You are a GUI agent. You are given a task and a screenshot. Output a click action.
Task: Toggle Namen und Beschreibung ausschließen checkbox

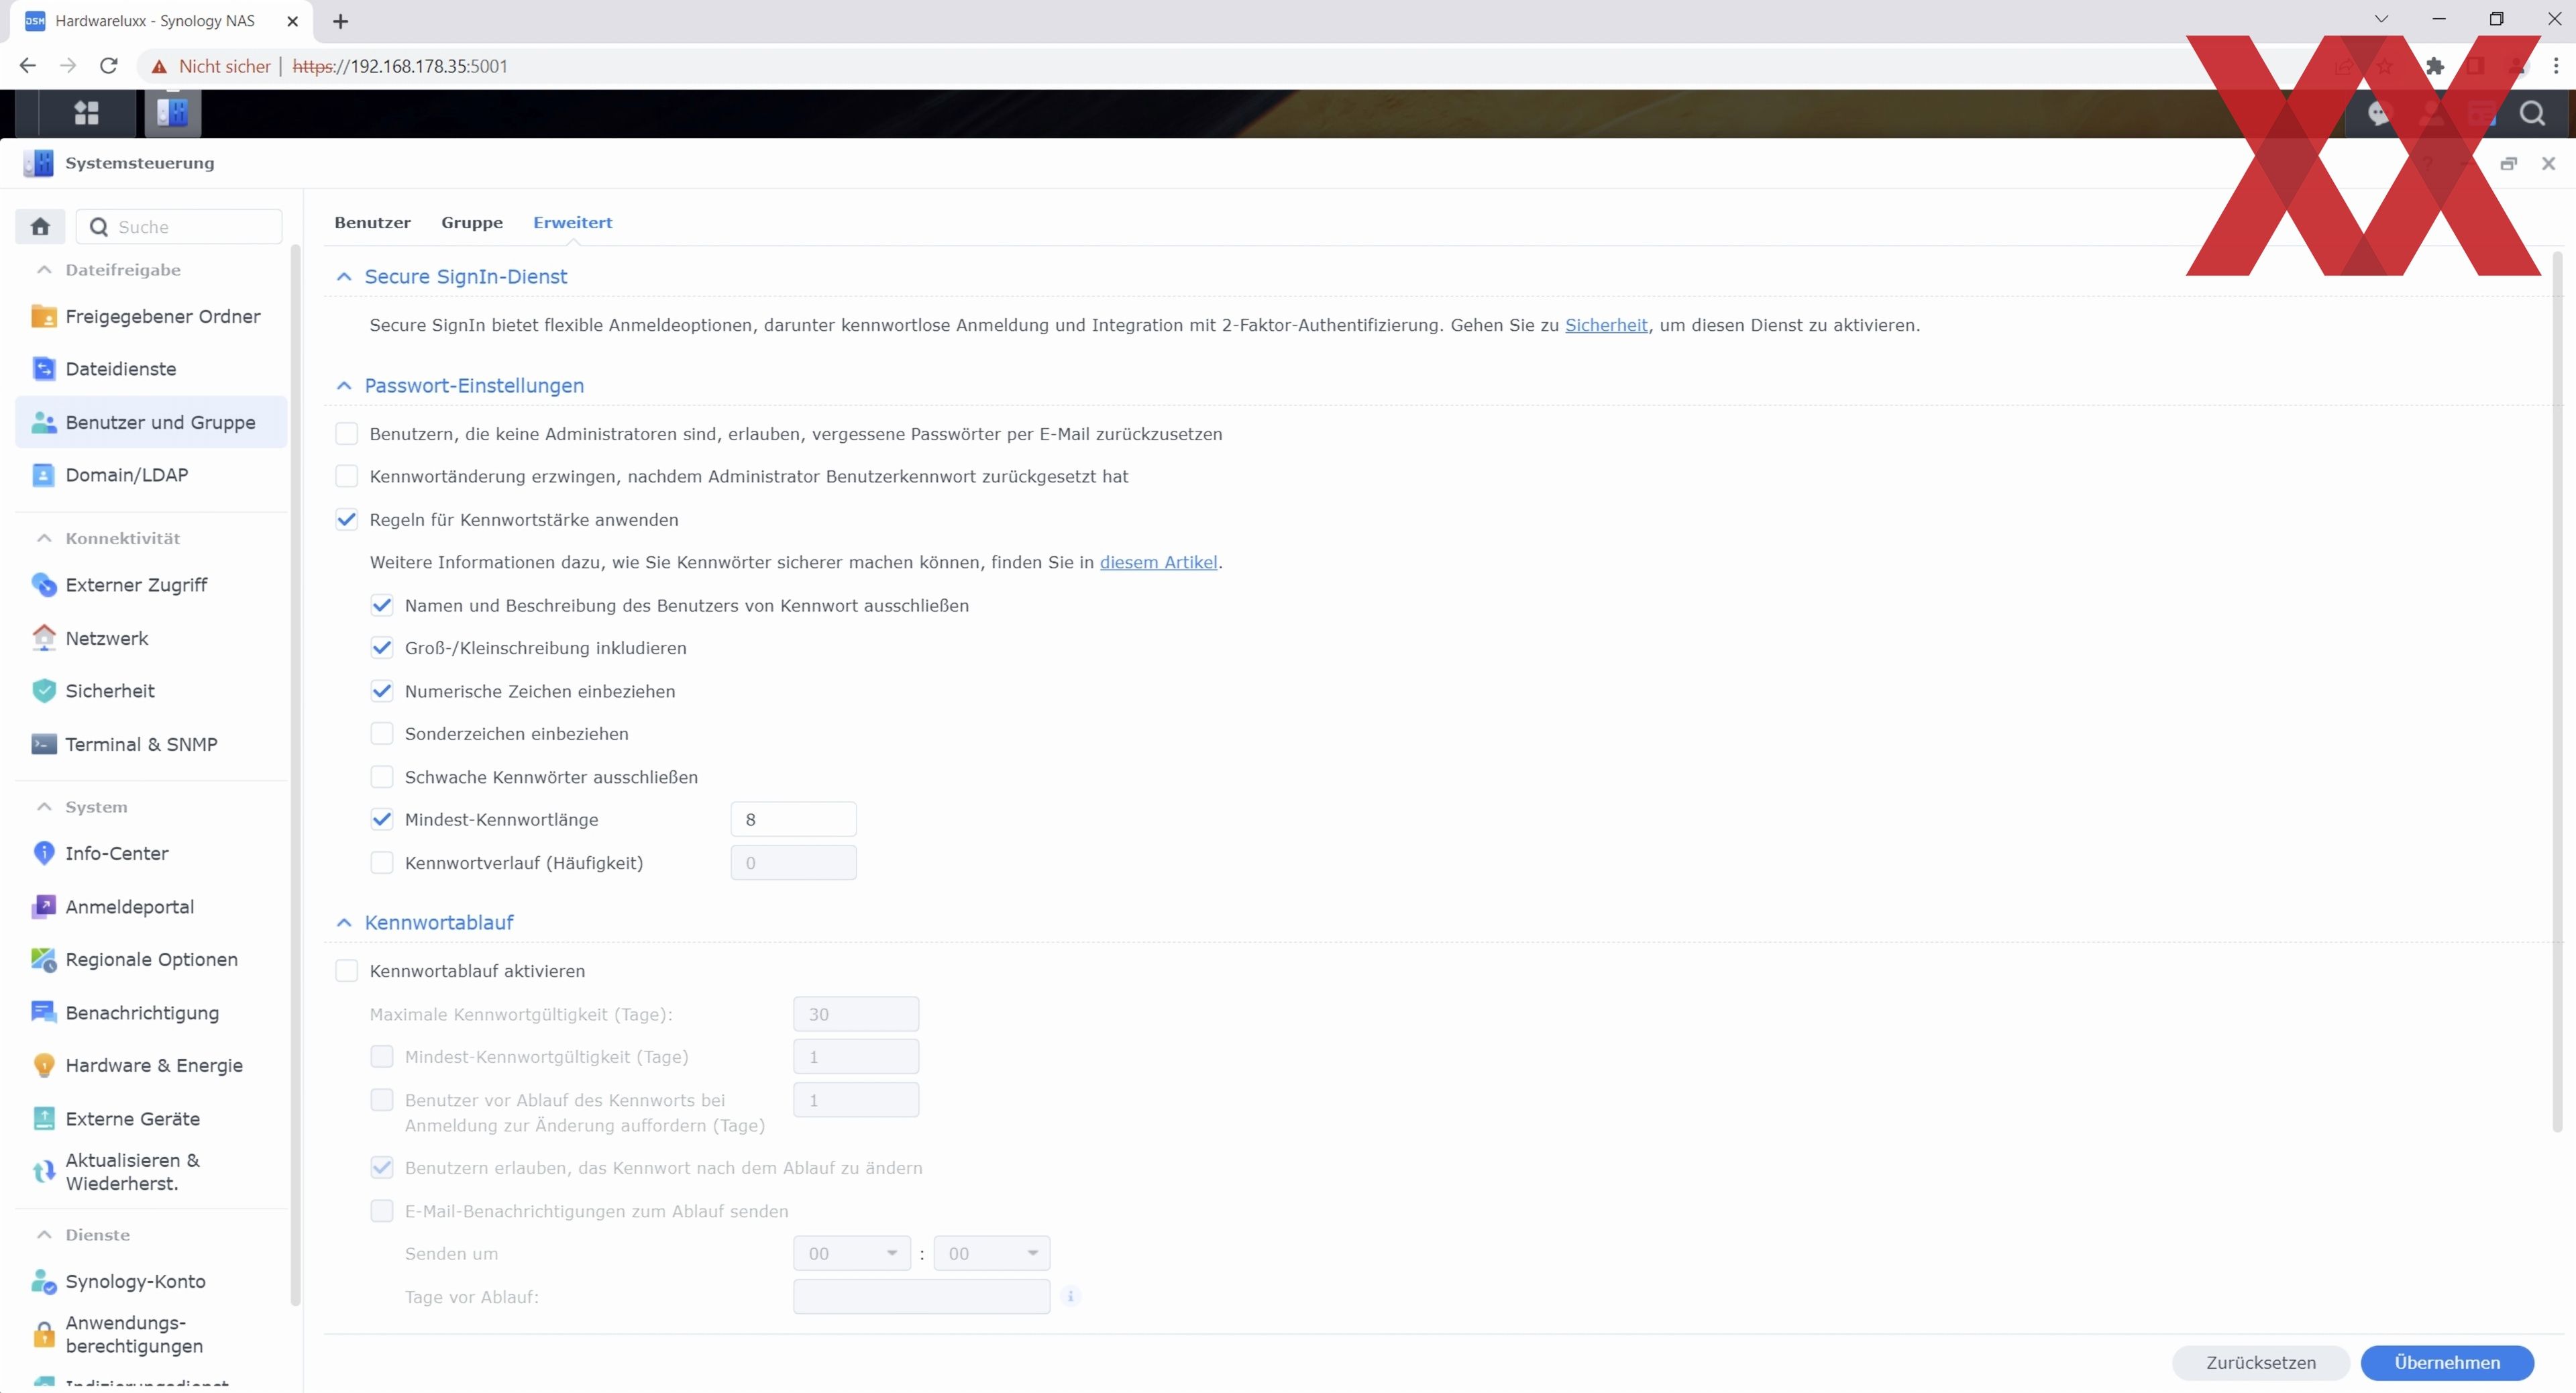pyautogui.click(x=382, y=606)
